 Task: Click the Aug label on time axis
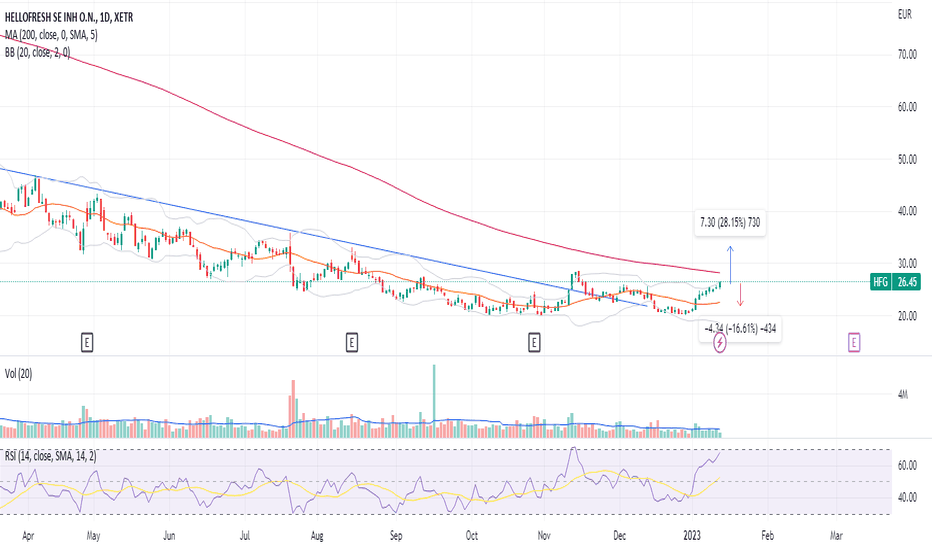[317, 536]
